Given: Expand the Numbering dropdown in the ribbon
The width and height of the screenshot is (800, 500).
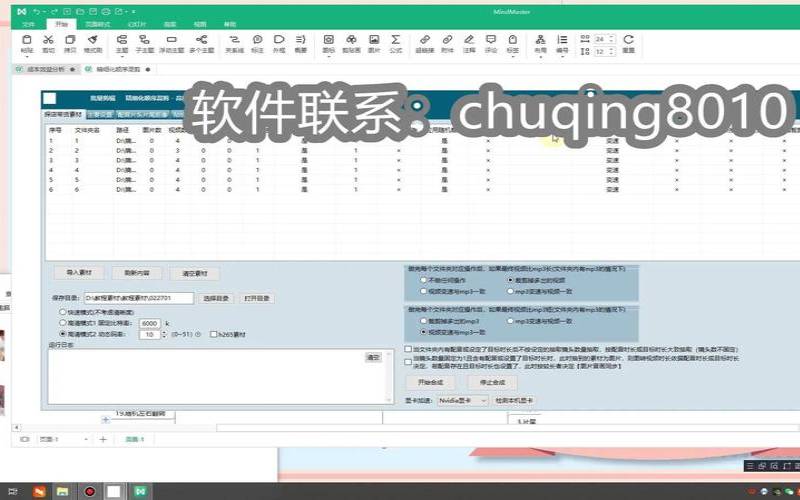Looking at the screenshot, I should (562, 57).
